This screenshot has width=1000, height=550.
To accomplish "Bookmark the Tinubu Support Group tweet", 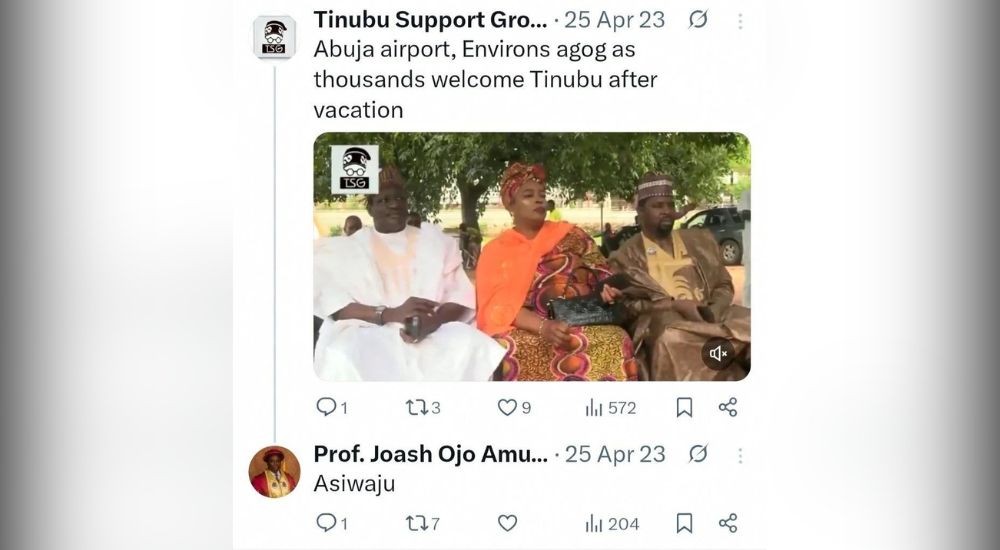I will [x=684, y=407].
